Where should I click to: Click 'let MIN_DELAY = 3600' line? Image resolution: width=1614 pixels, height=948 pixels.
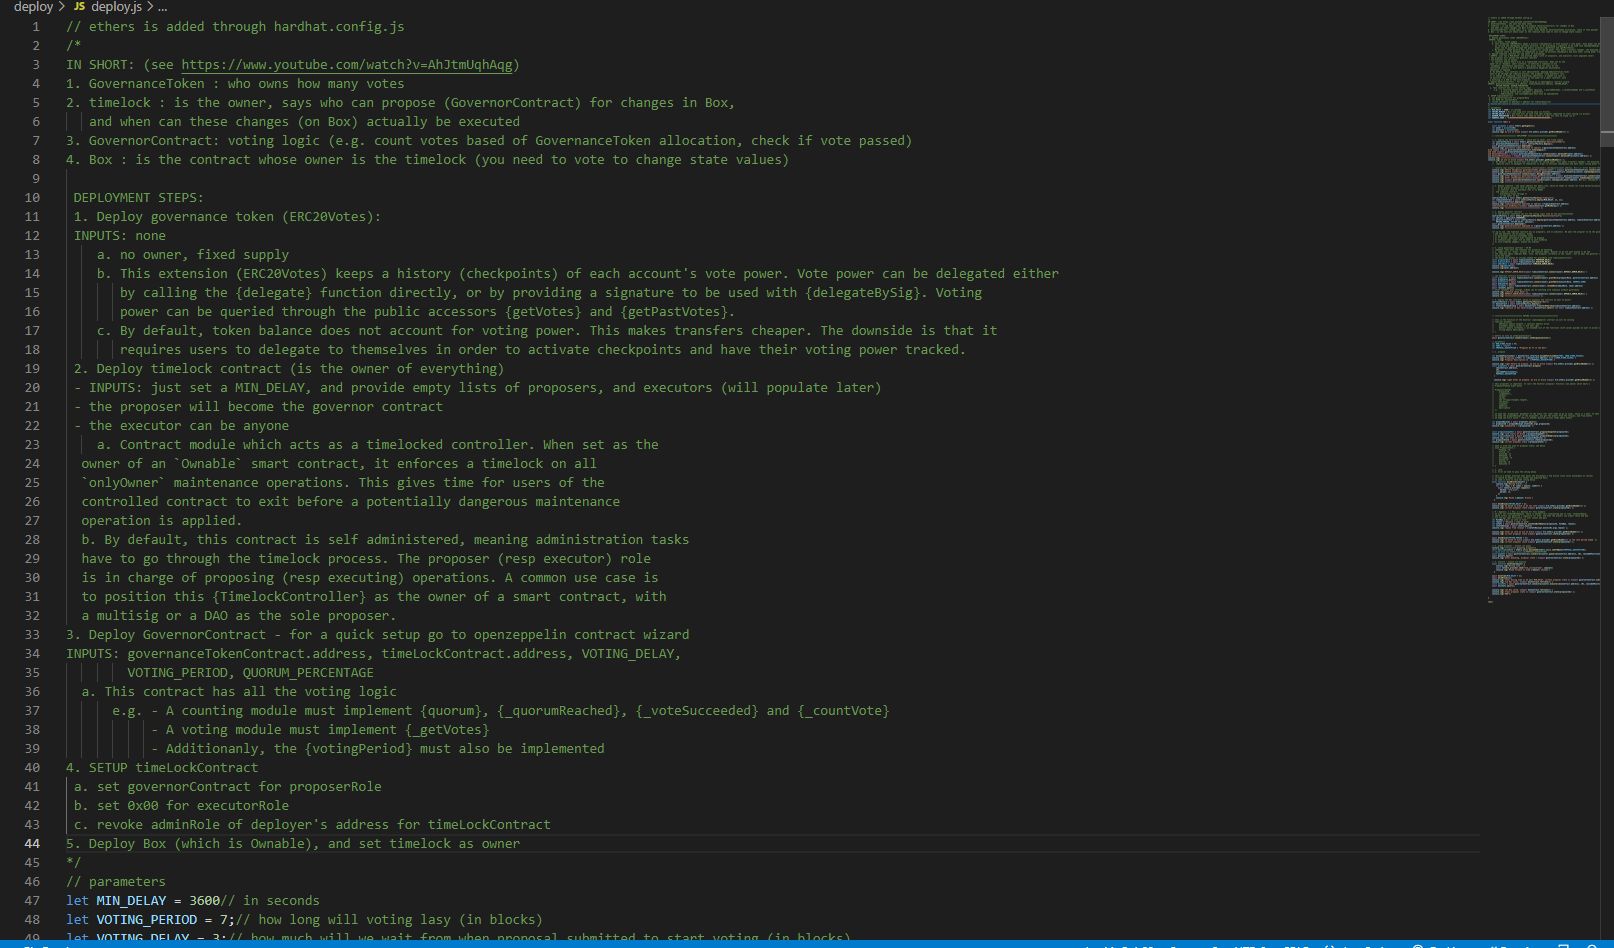(x=193, y=900)
